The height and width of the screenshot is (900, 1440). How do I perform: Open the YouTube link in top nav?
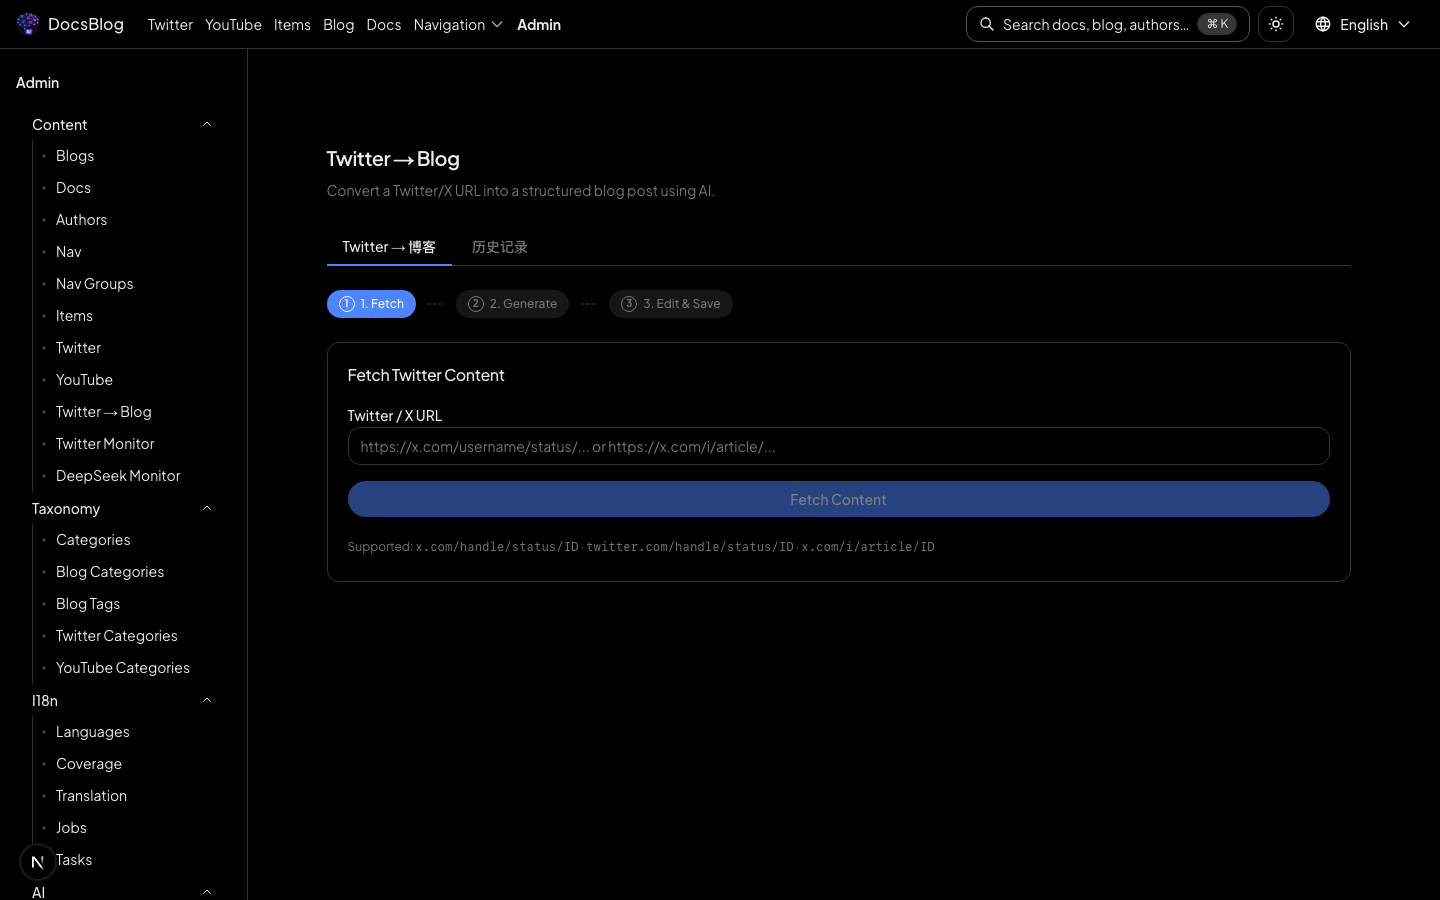coord(233,24)
